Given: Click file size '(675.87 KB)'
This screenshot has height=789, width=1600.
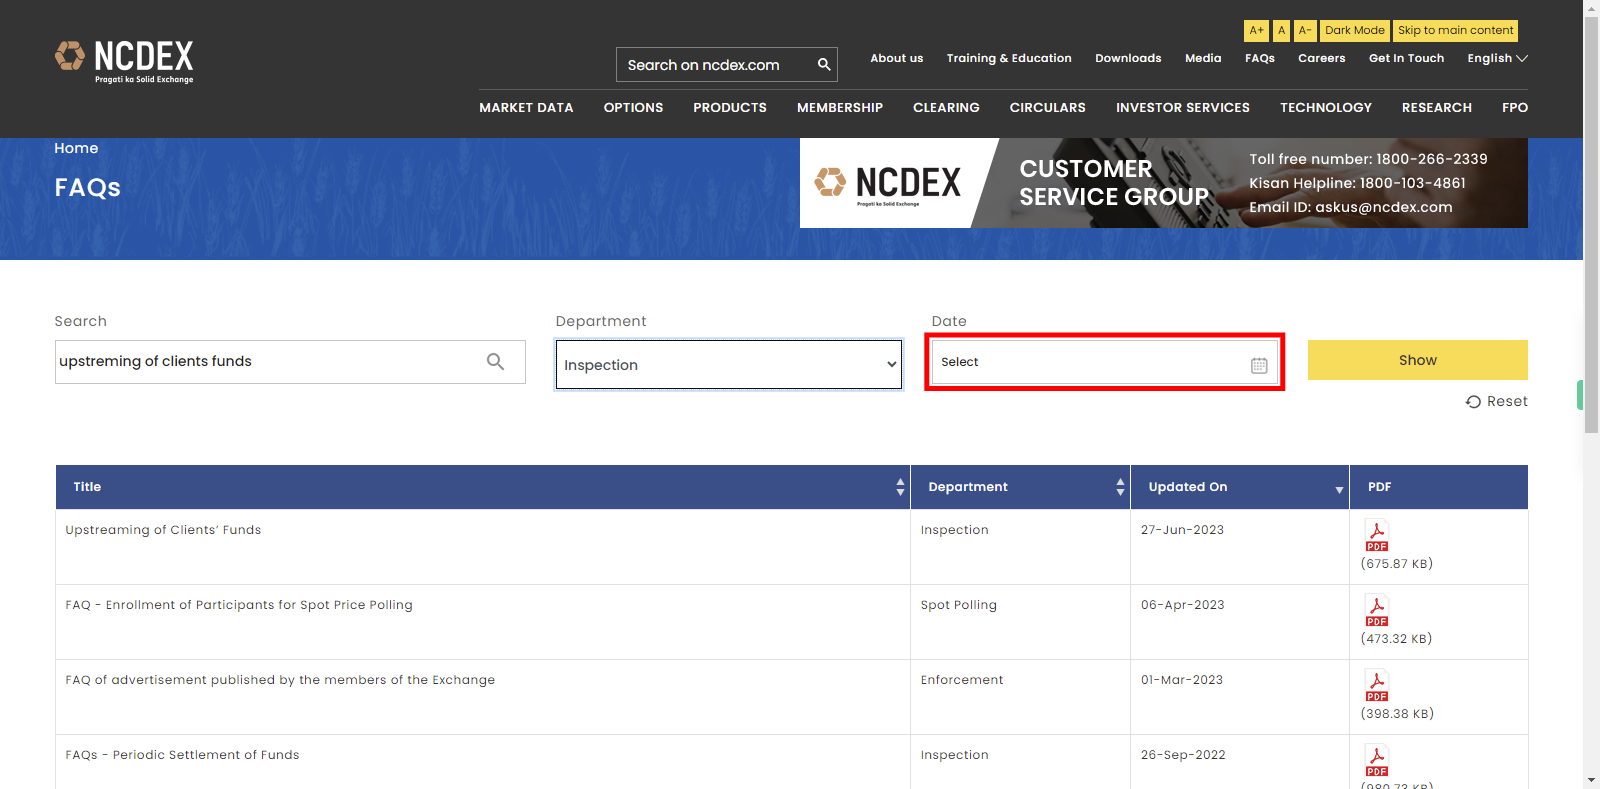Looking at the screenshot, I should coord(1397,564).
